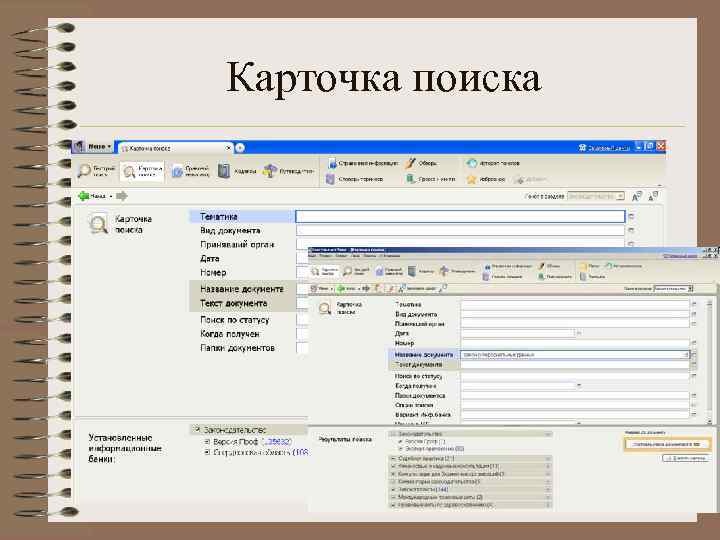Screen dimensions: 720x540
Task: Click Обзоры icon in front window toolbar
Action: point(542,266)
